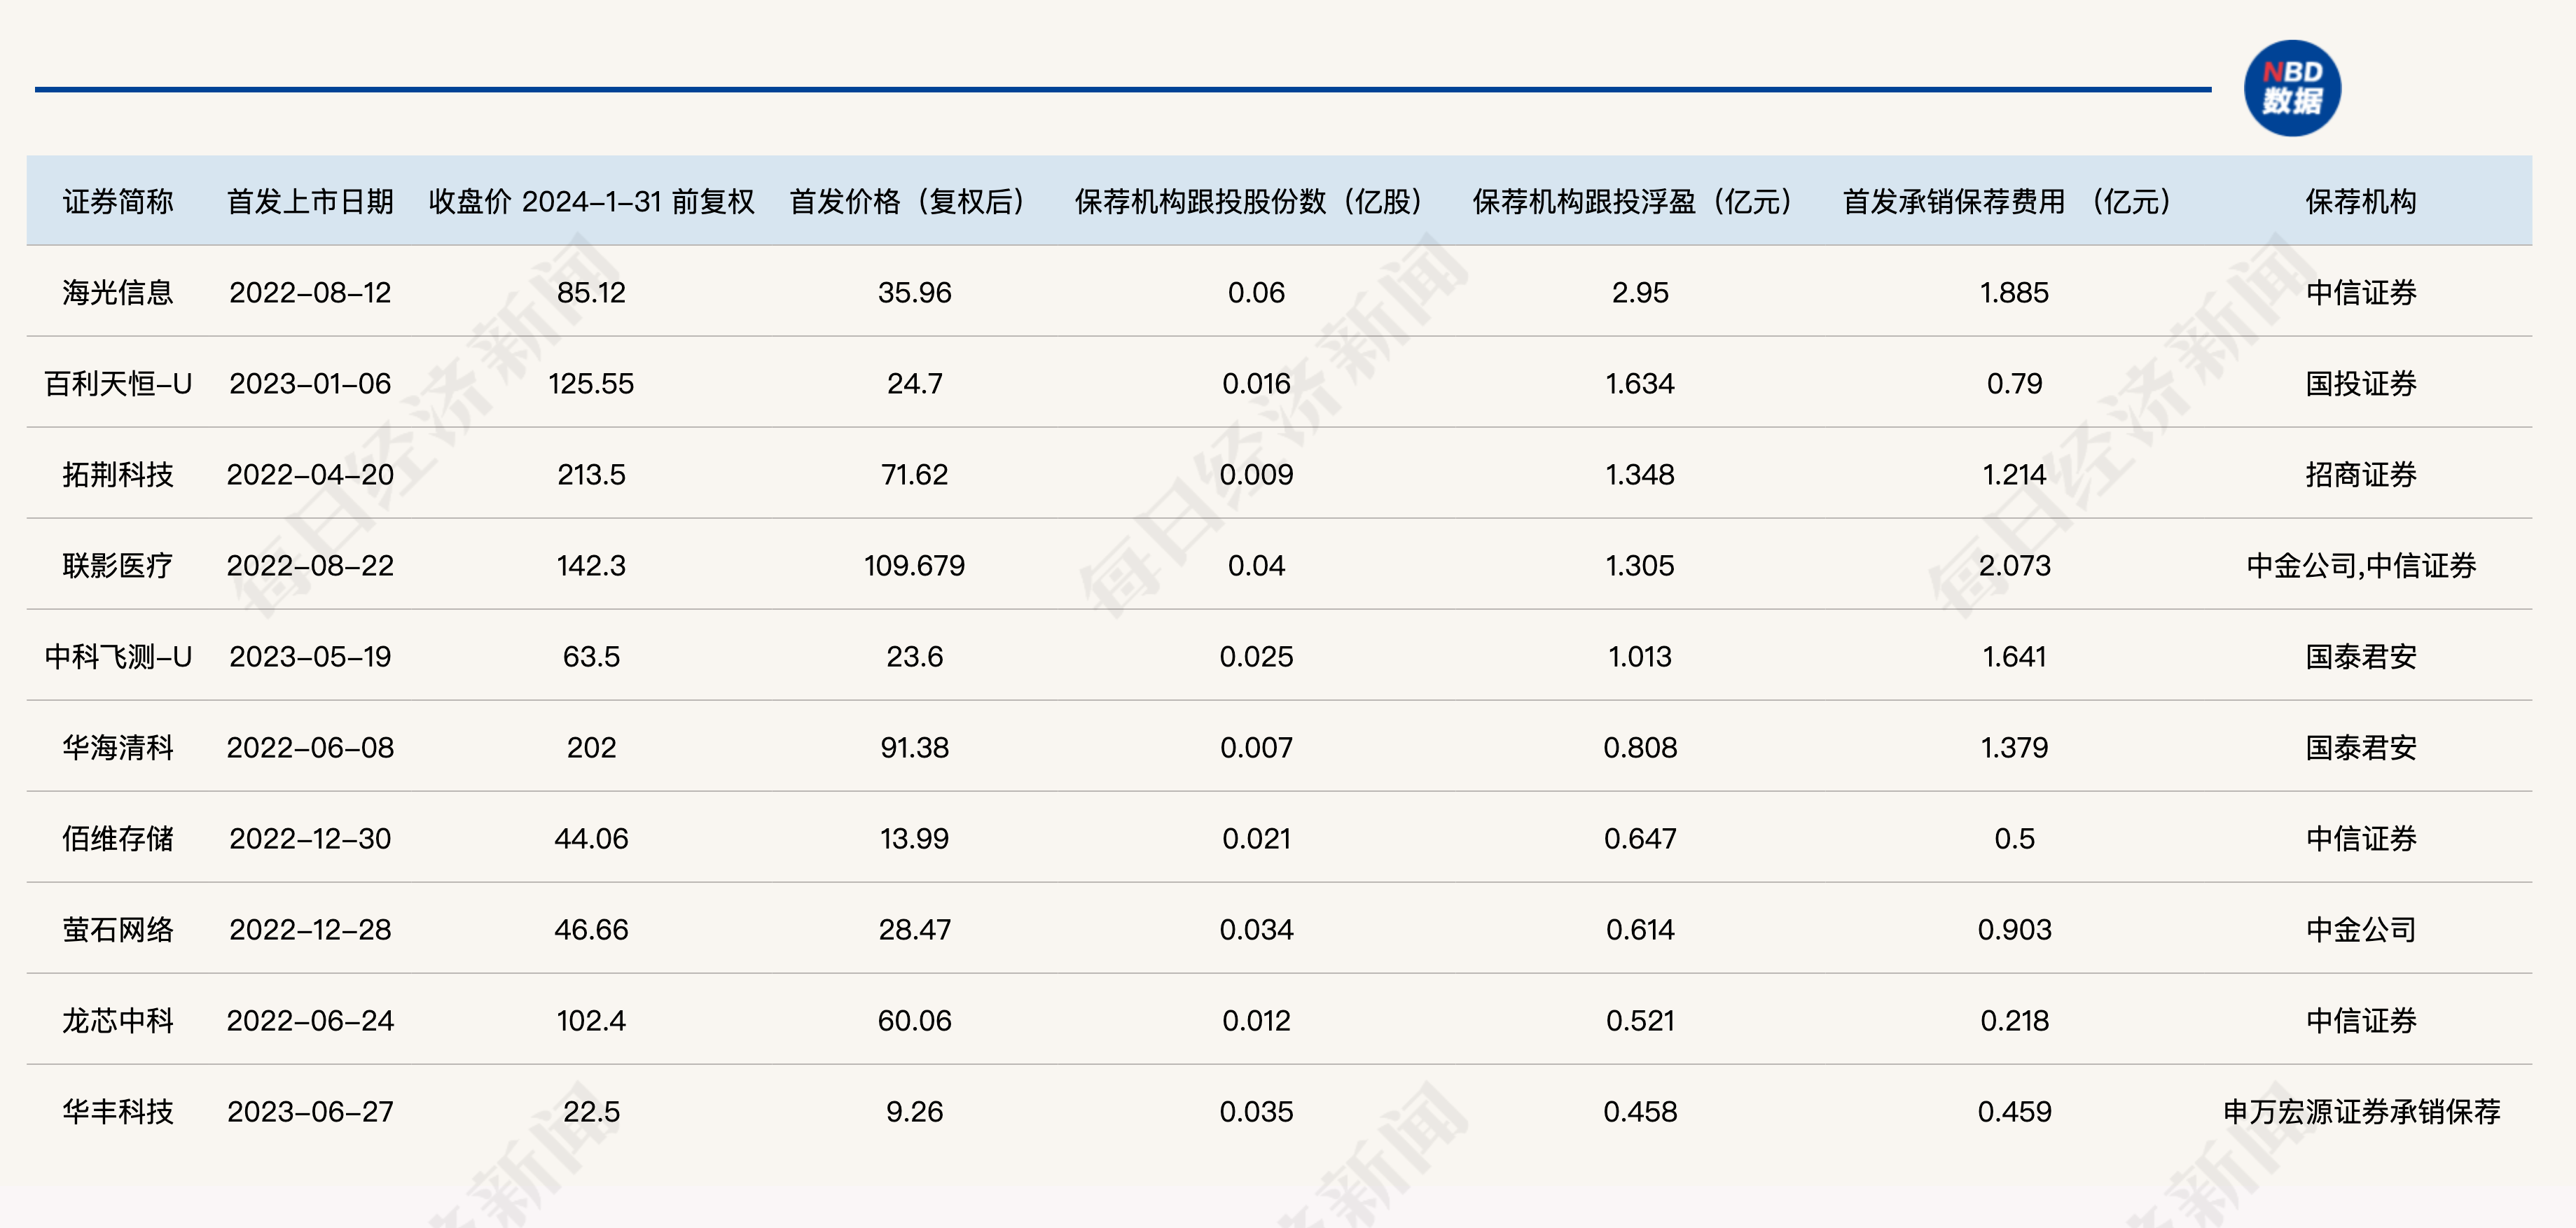Image resolution: width=2576 pixels, height=1228 pixels.
Task: Click 中信证券 in 龙芯中科 row
Action: click(2361, 1021)
